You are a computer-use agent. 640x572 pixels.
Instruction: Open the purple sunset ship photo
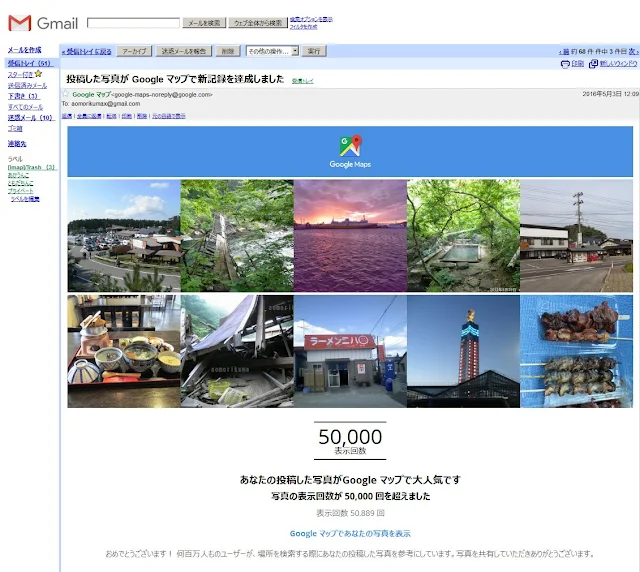(350, 236)
